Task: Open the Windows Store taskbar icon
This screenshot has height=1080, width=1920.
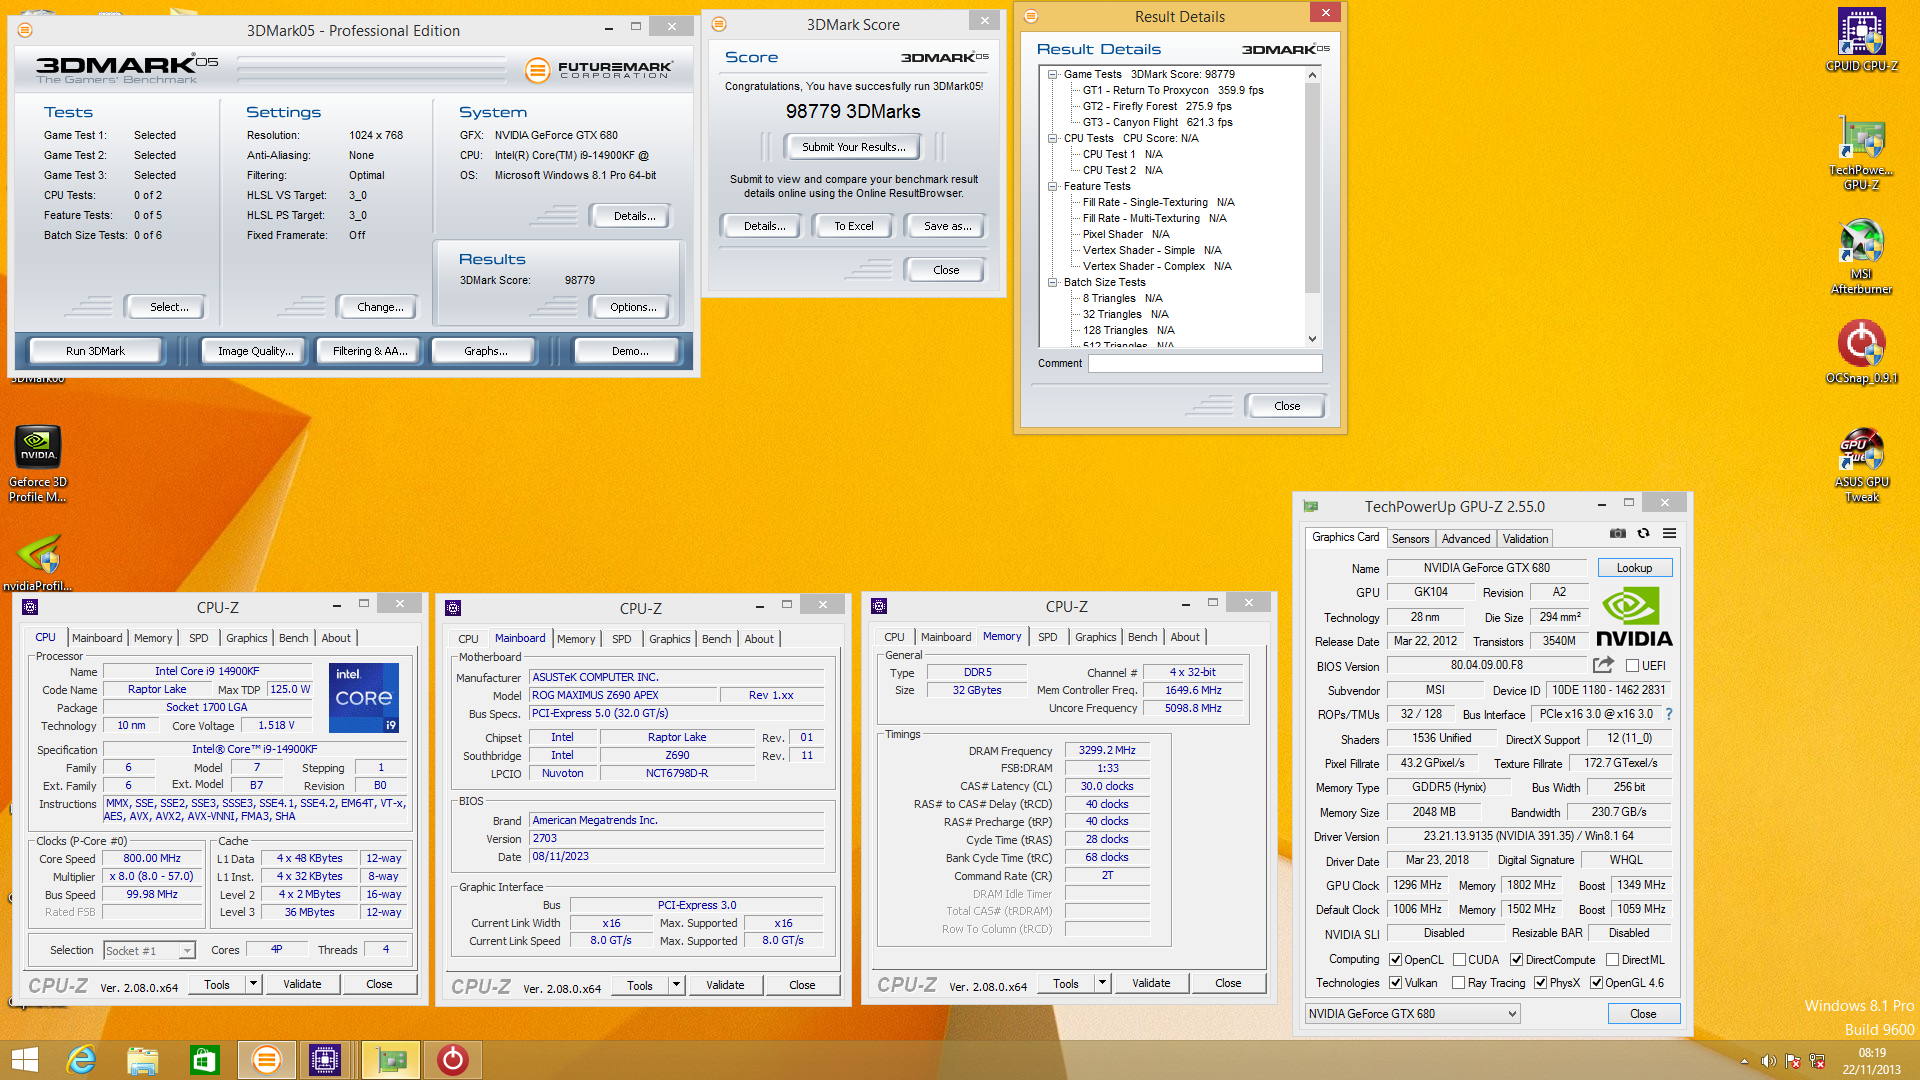Action: point(204,1060)
